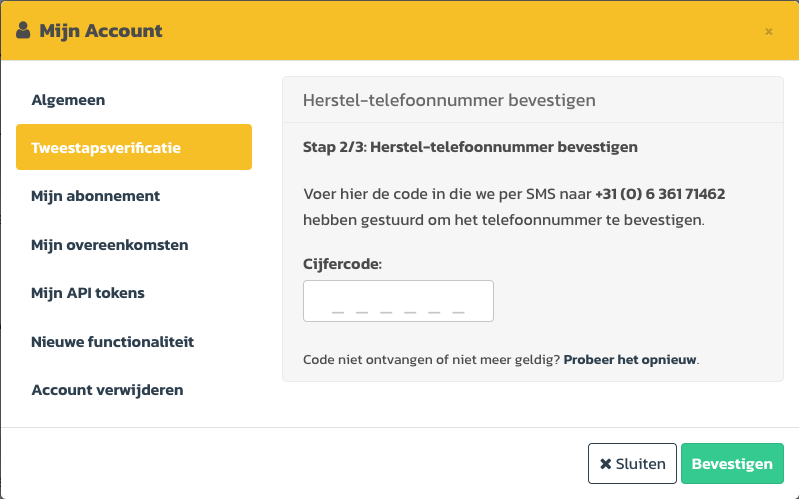The width and height of the screenshot is (799, 499).
Task: Click the Probeer het opnieuw link
Action: [x=630, y=360]
